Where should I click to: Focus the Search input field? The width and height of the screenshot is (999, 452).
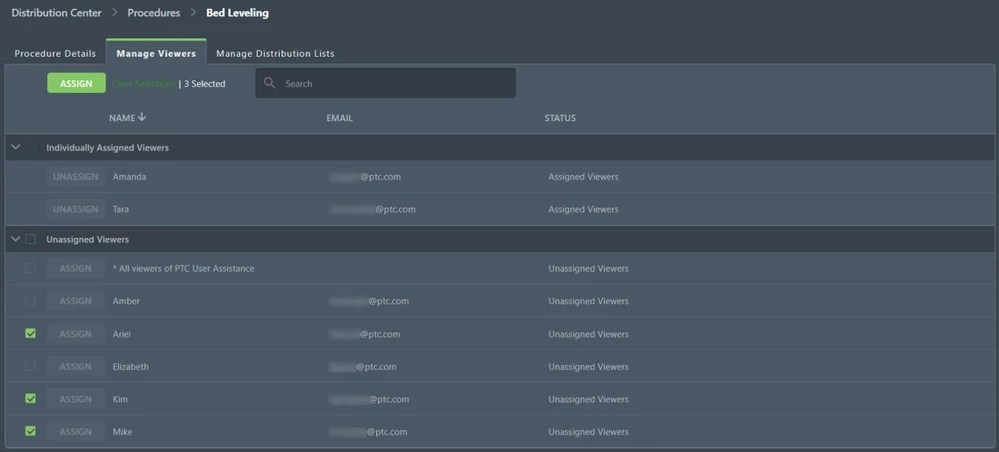(385, 83)
